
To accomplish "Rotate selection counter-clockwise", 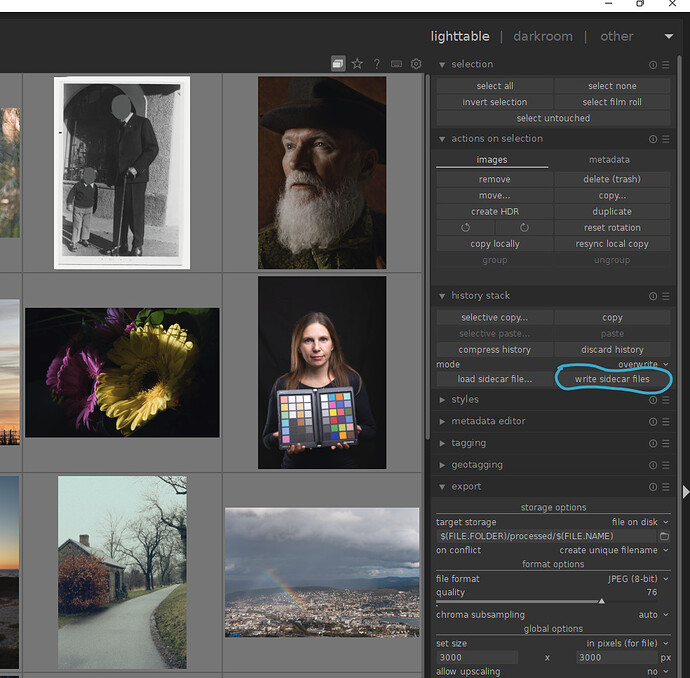I will pos(465,228).
